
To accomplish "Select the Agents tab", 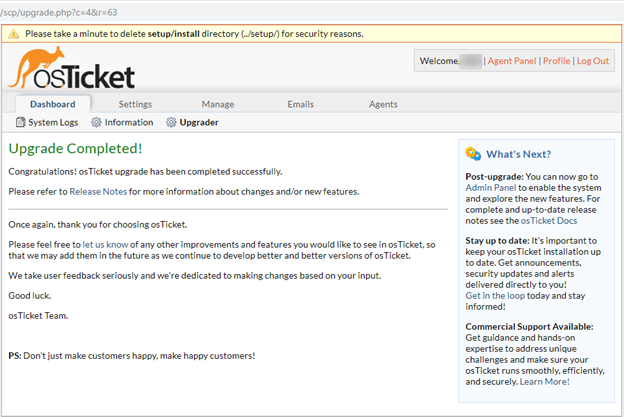I will [383, 104].
